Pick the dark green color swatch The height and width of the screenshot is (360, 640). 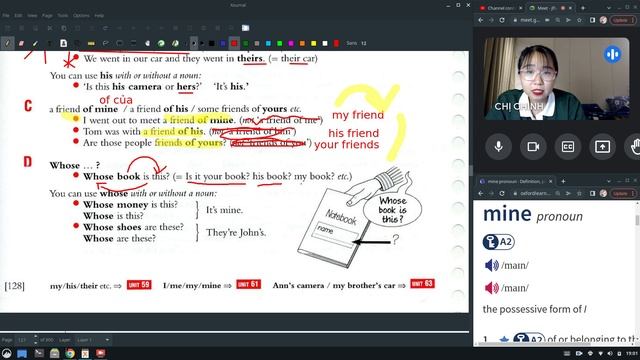(x=246, y=43)
